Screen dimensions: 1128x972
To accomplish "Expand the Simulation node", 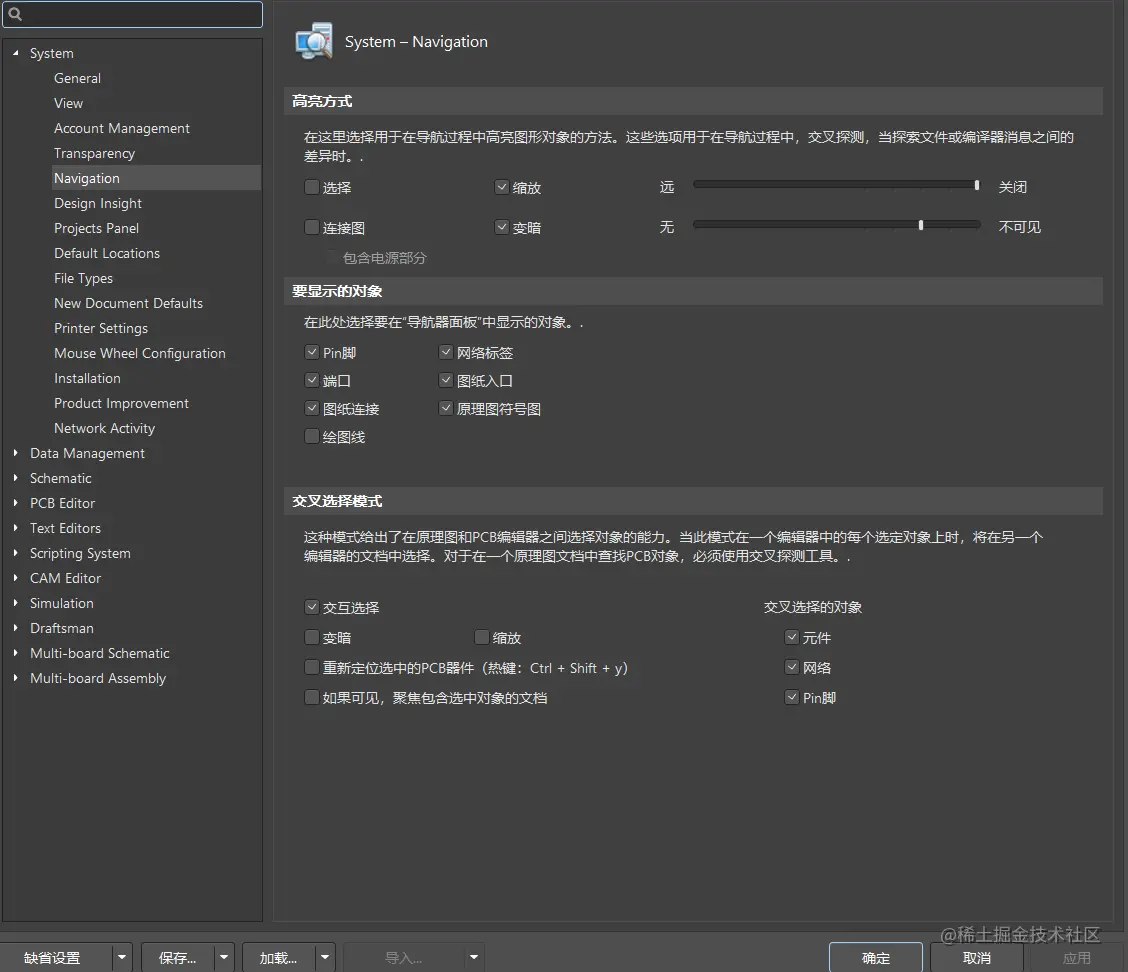I will tap(16, 603).
